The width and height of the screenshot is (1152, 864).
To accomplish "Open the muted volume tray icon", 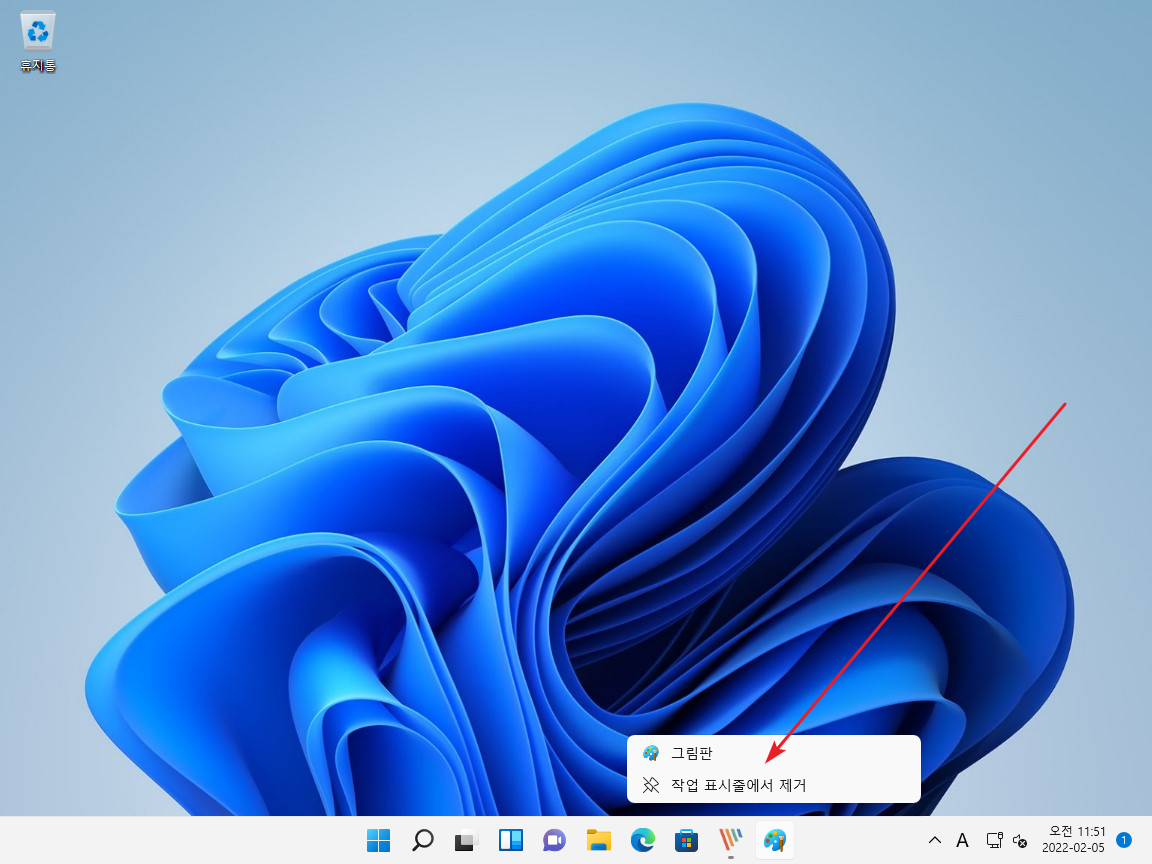I will point(1020,840).
